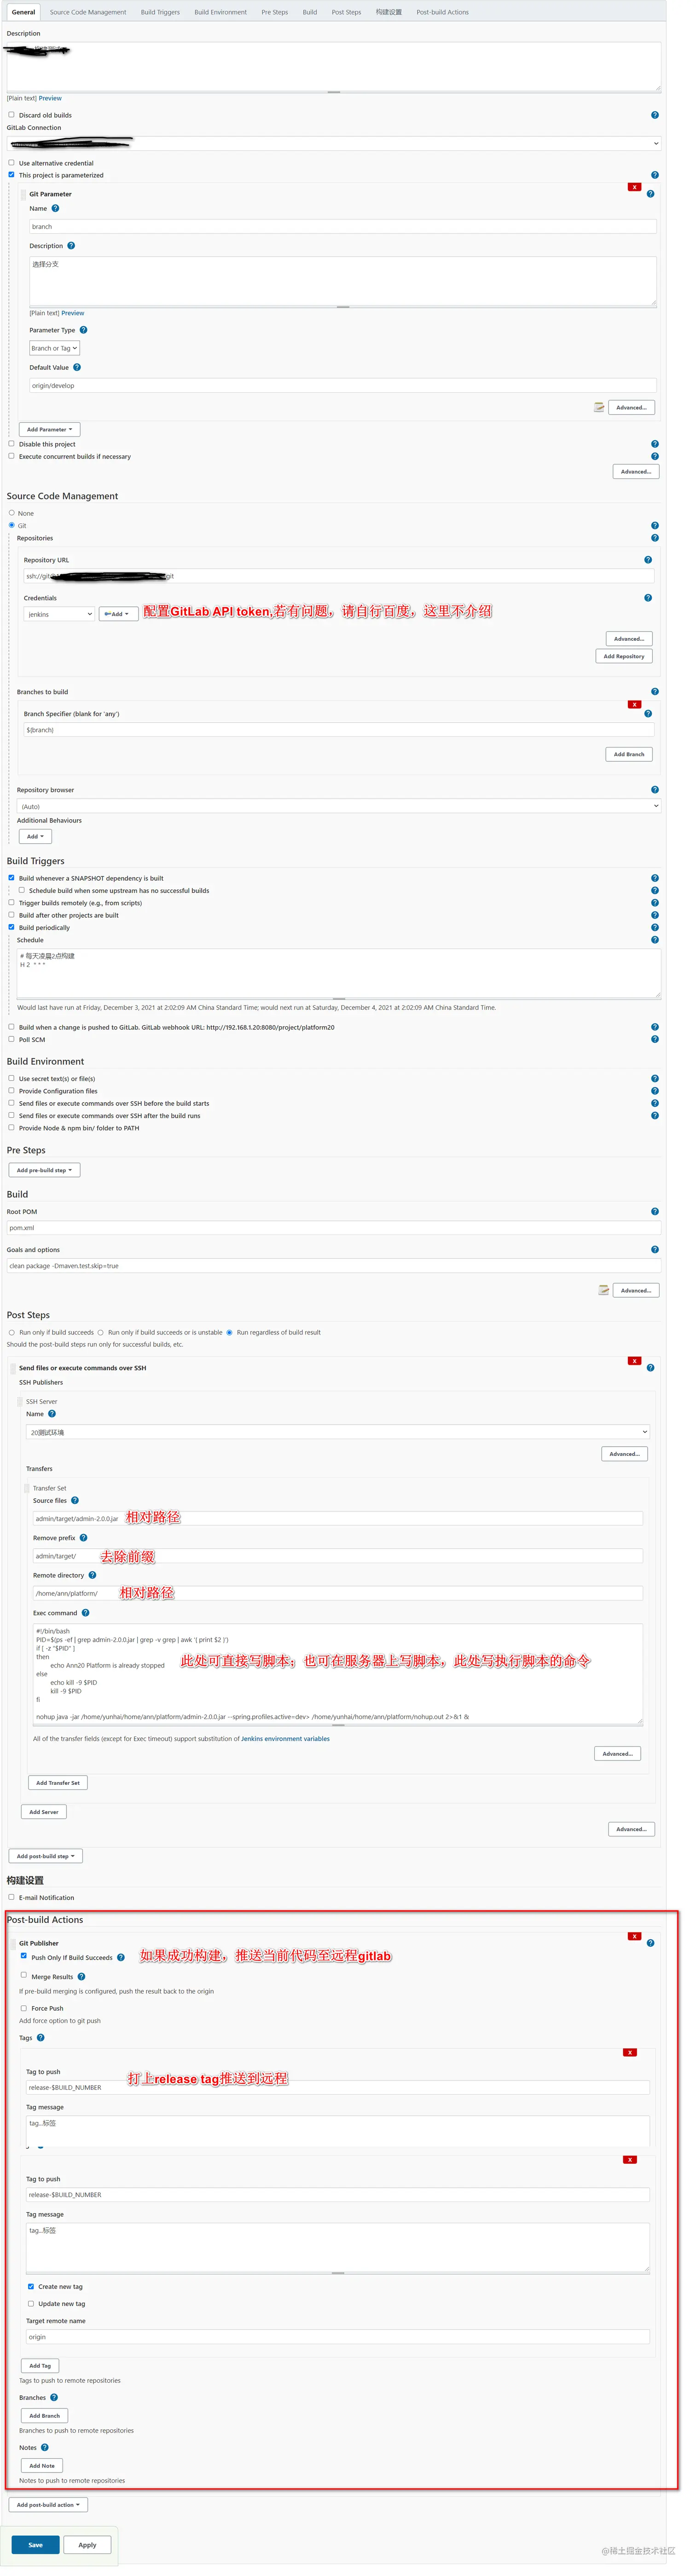Check Update new tag
Screen dimensions: 696x2576
click(x=30, y=2304)
